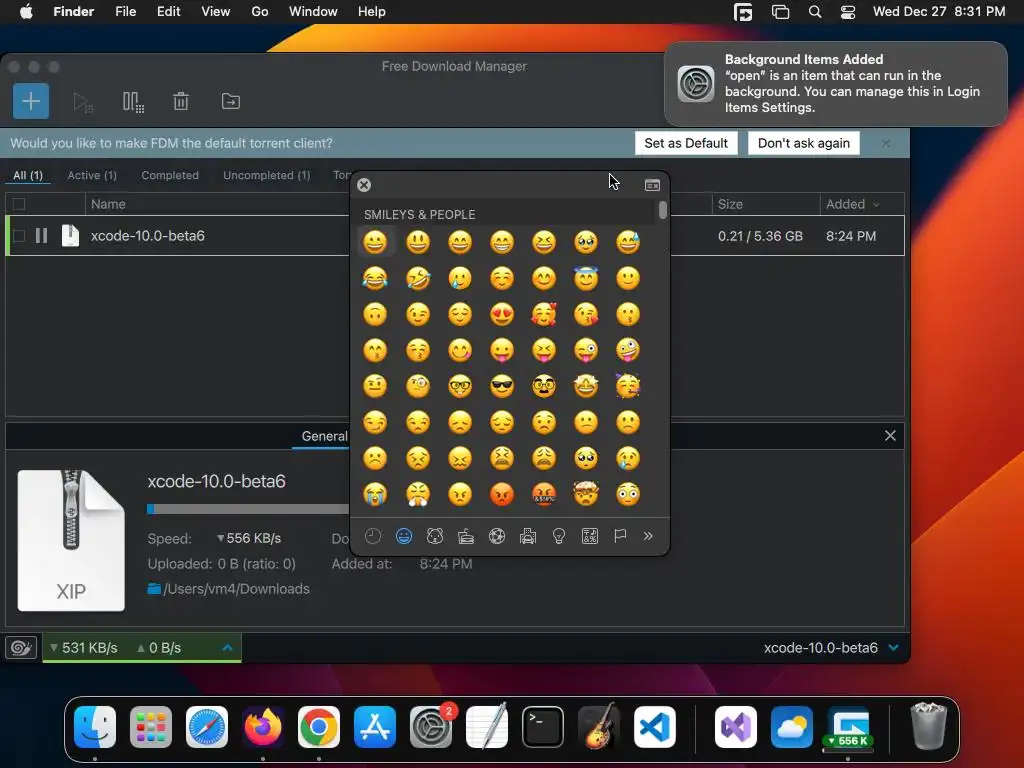Dismiss the default torrent client banner
The width and height of the screenshot is (1024, 768).
(885, 143)
